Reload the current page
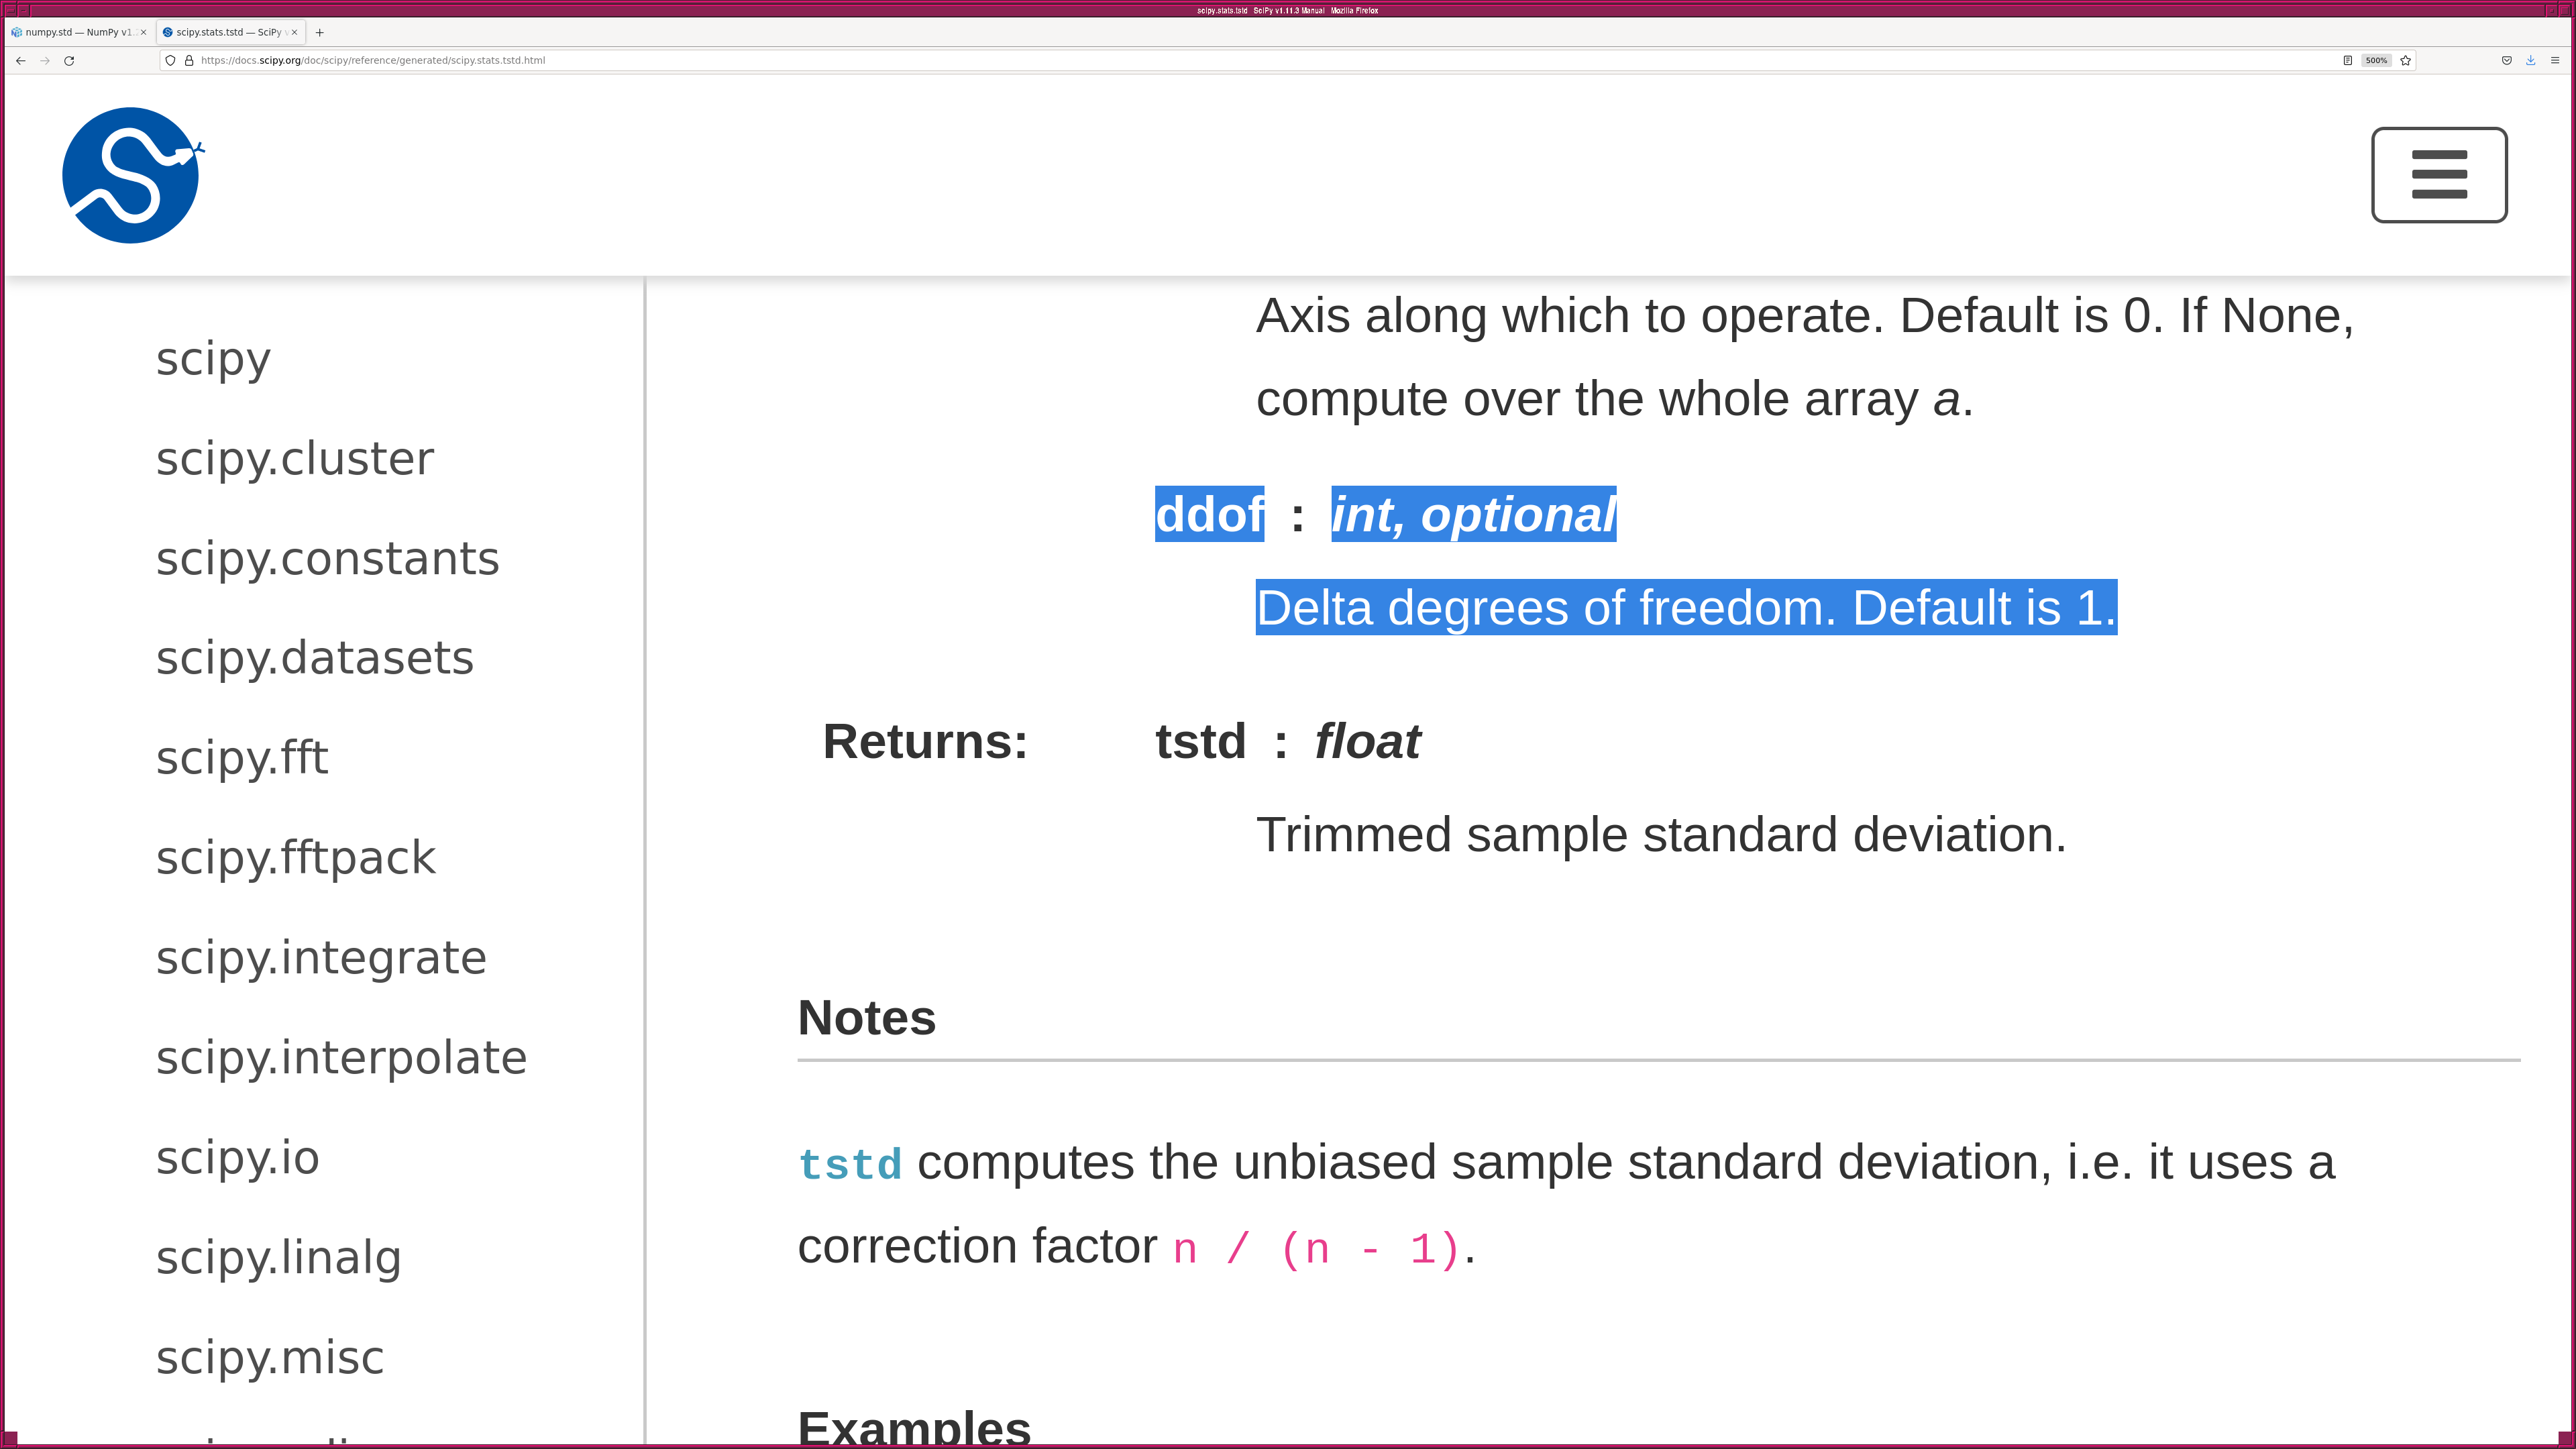The width and height of the screenshot is (2576, 1449). coord(69,61)
